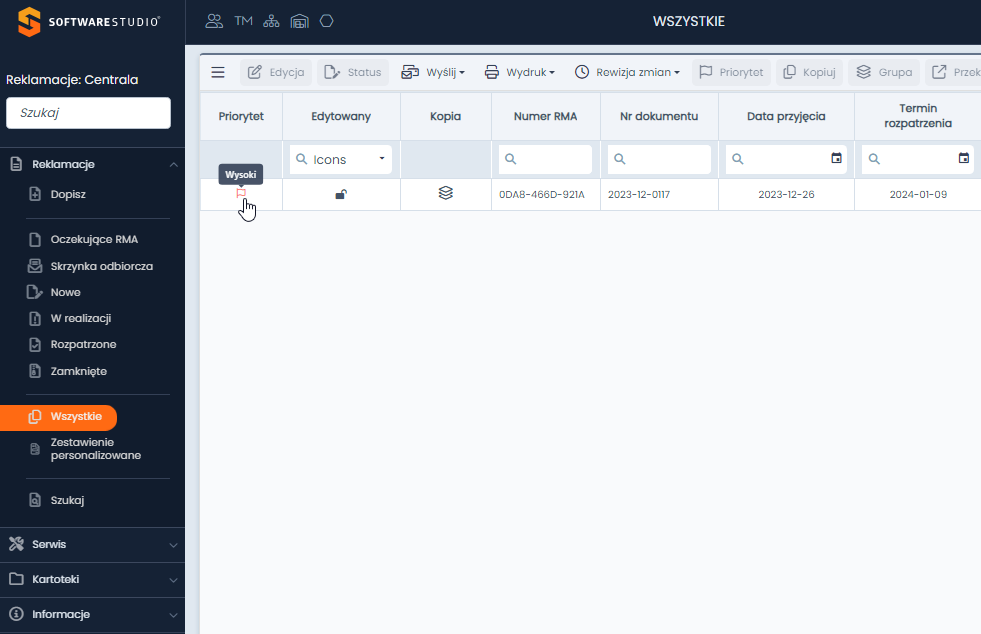Click the hexagon icon in top bar
Image resolution: width=981 pixels, height=634 pixels.
point(326,21)
